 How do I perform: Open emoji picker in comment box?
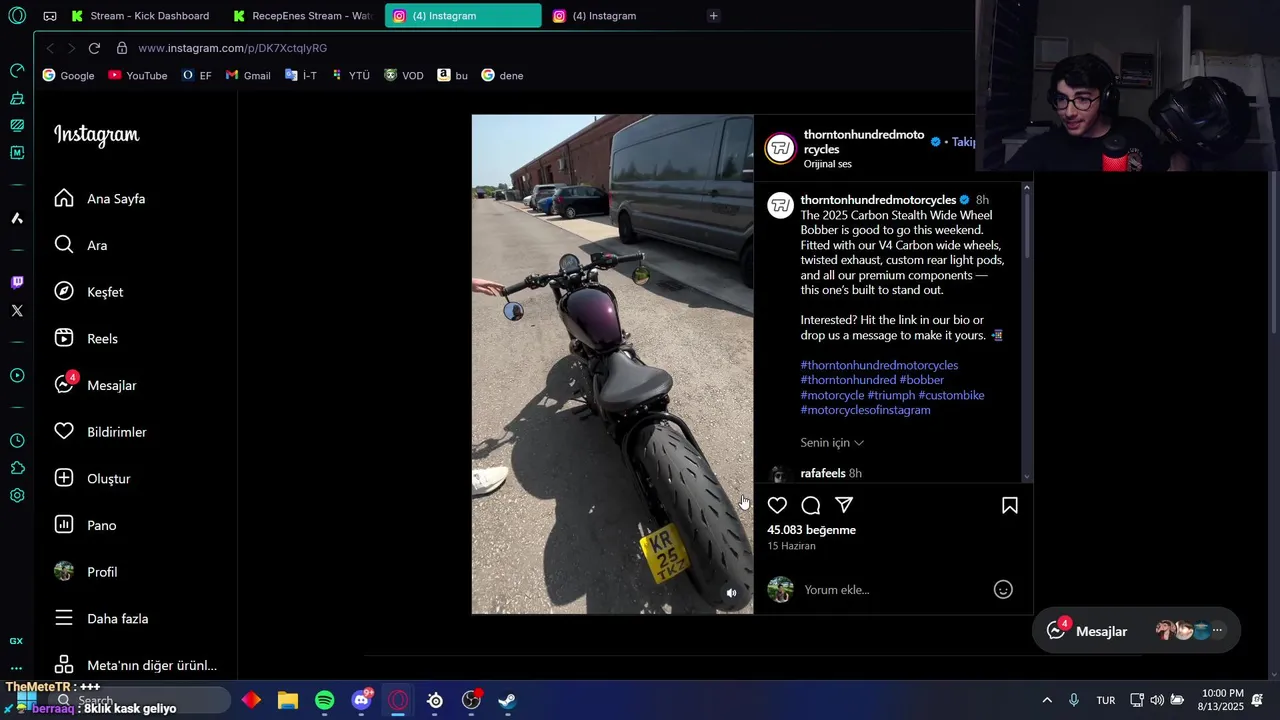point(1003,589)
